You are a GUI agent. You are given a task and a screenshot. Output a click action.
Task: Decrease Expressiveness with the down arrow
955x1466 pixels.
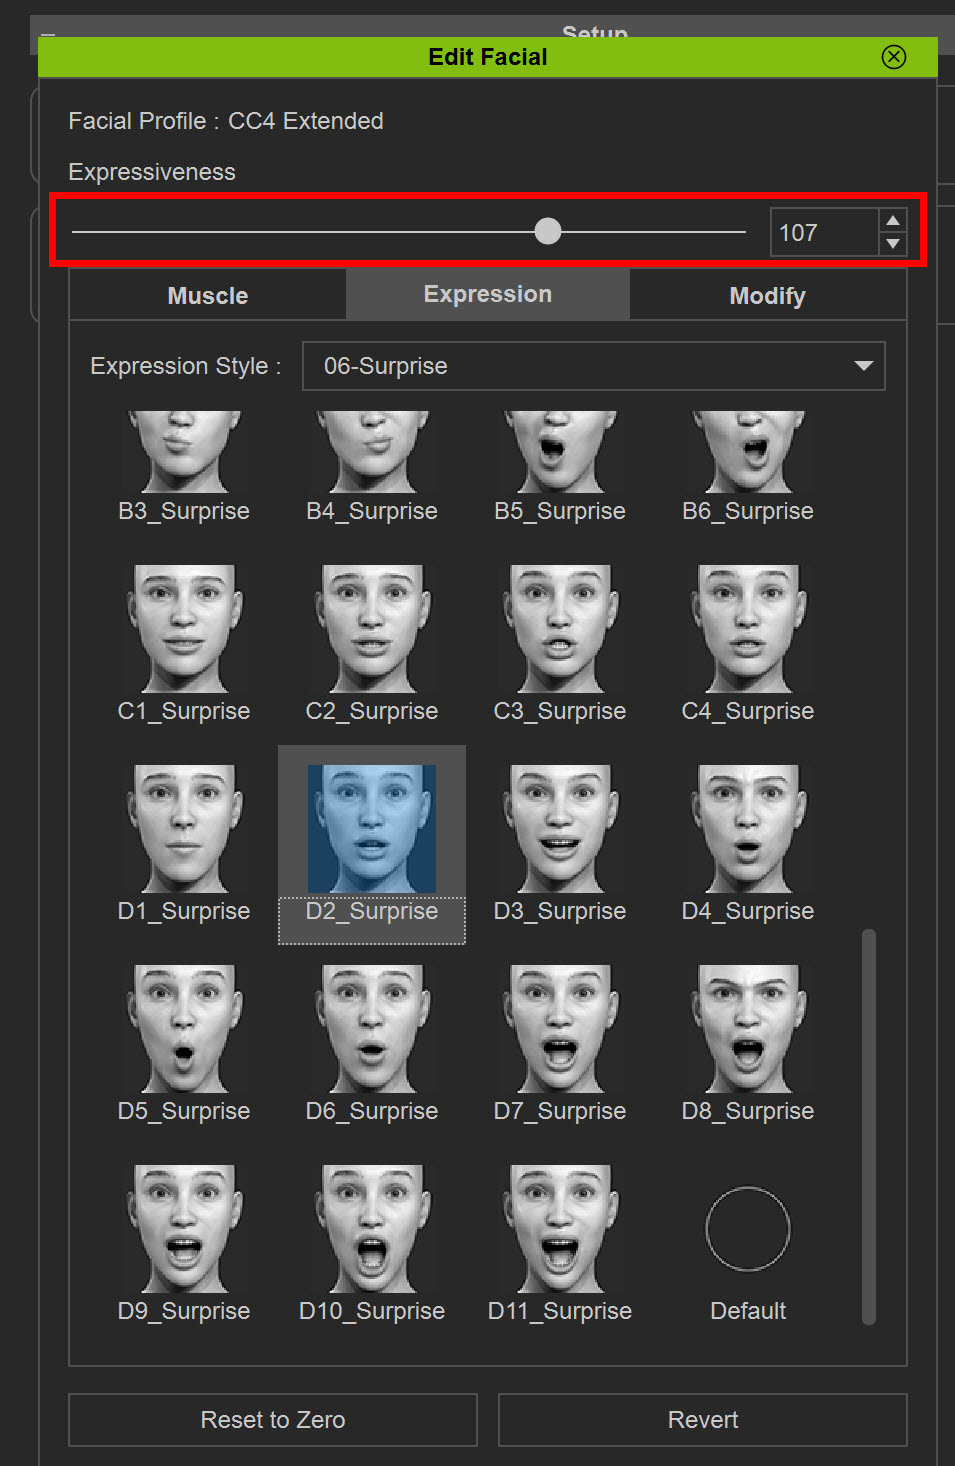(893, 244)
